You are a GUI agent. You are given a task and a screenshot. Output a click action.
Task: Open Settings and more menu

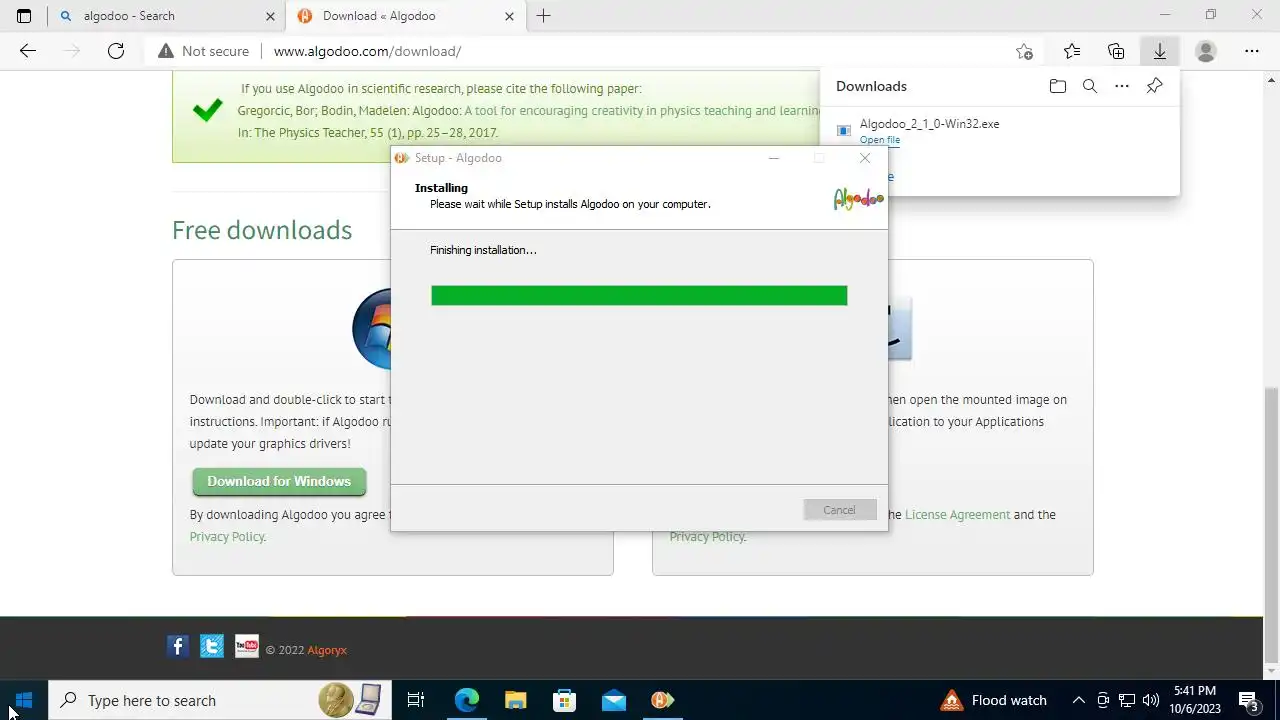(1252, 51)
